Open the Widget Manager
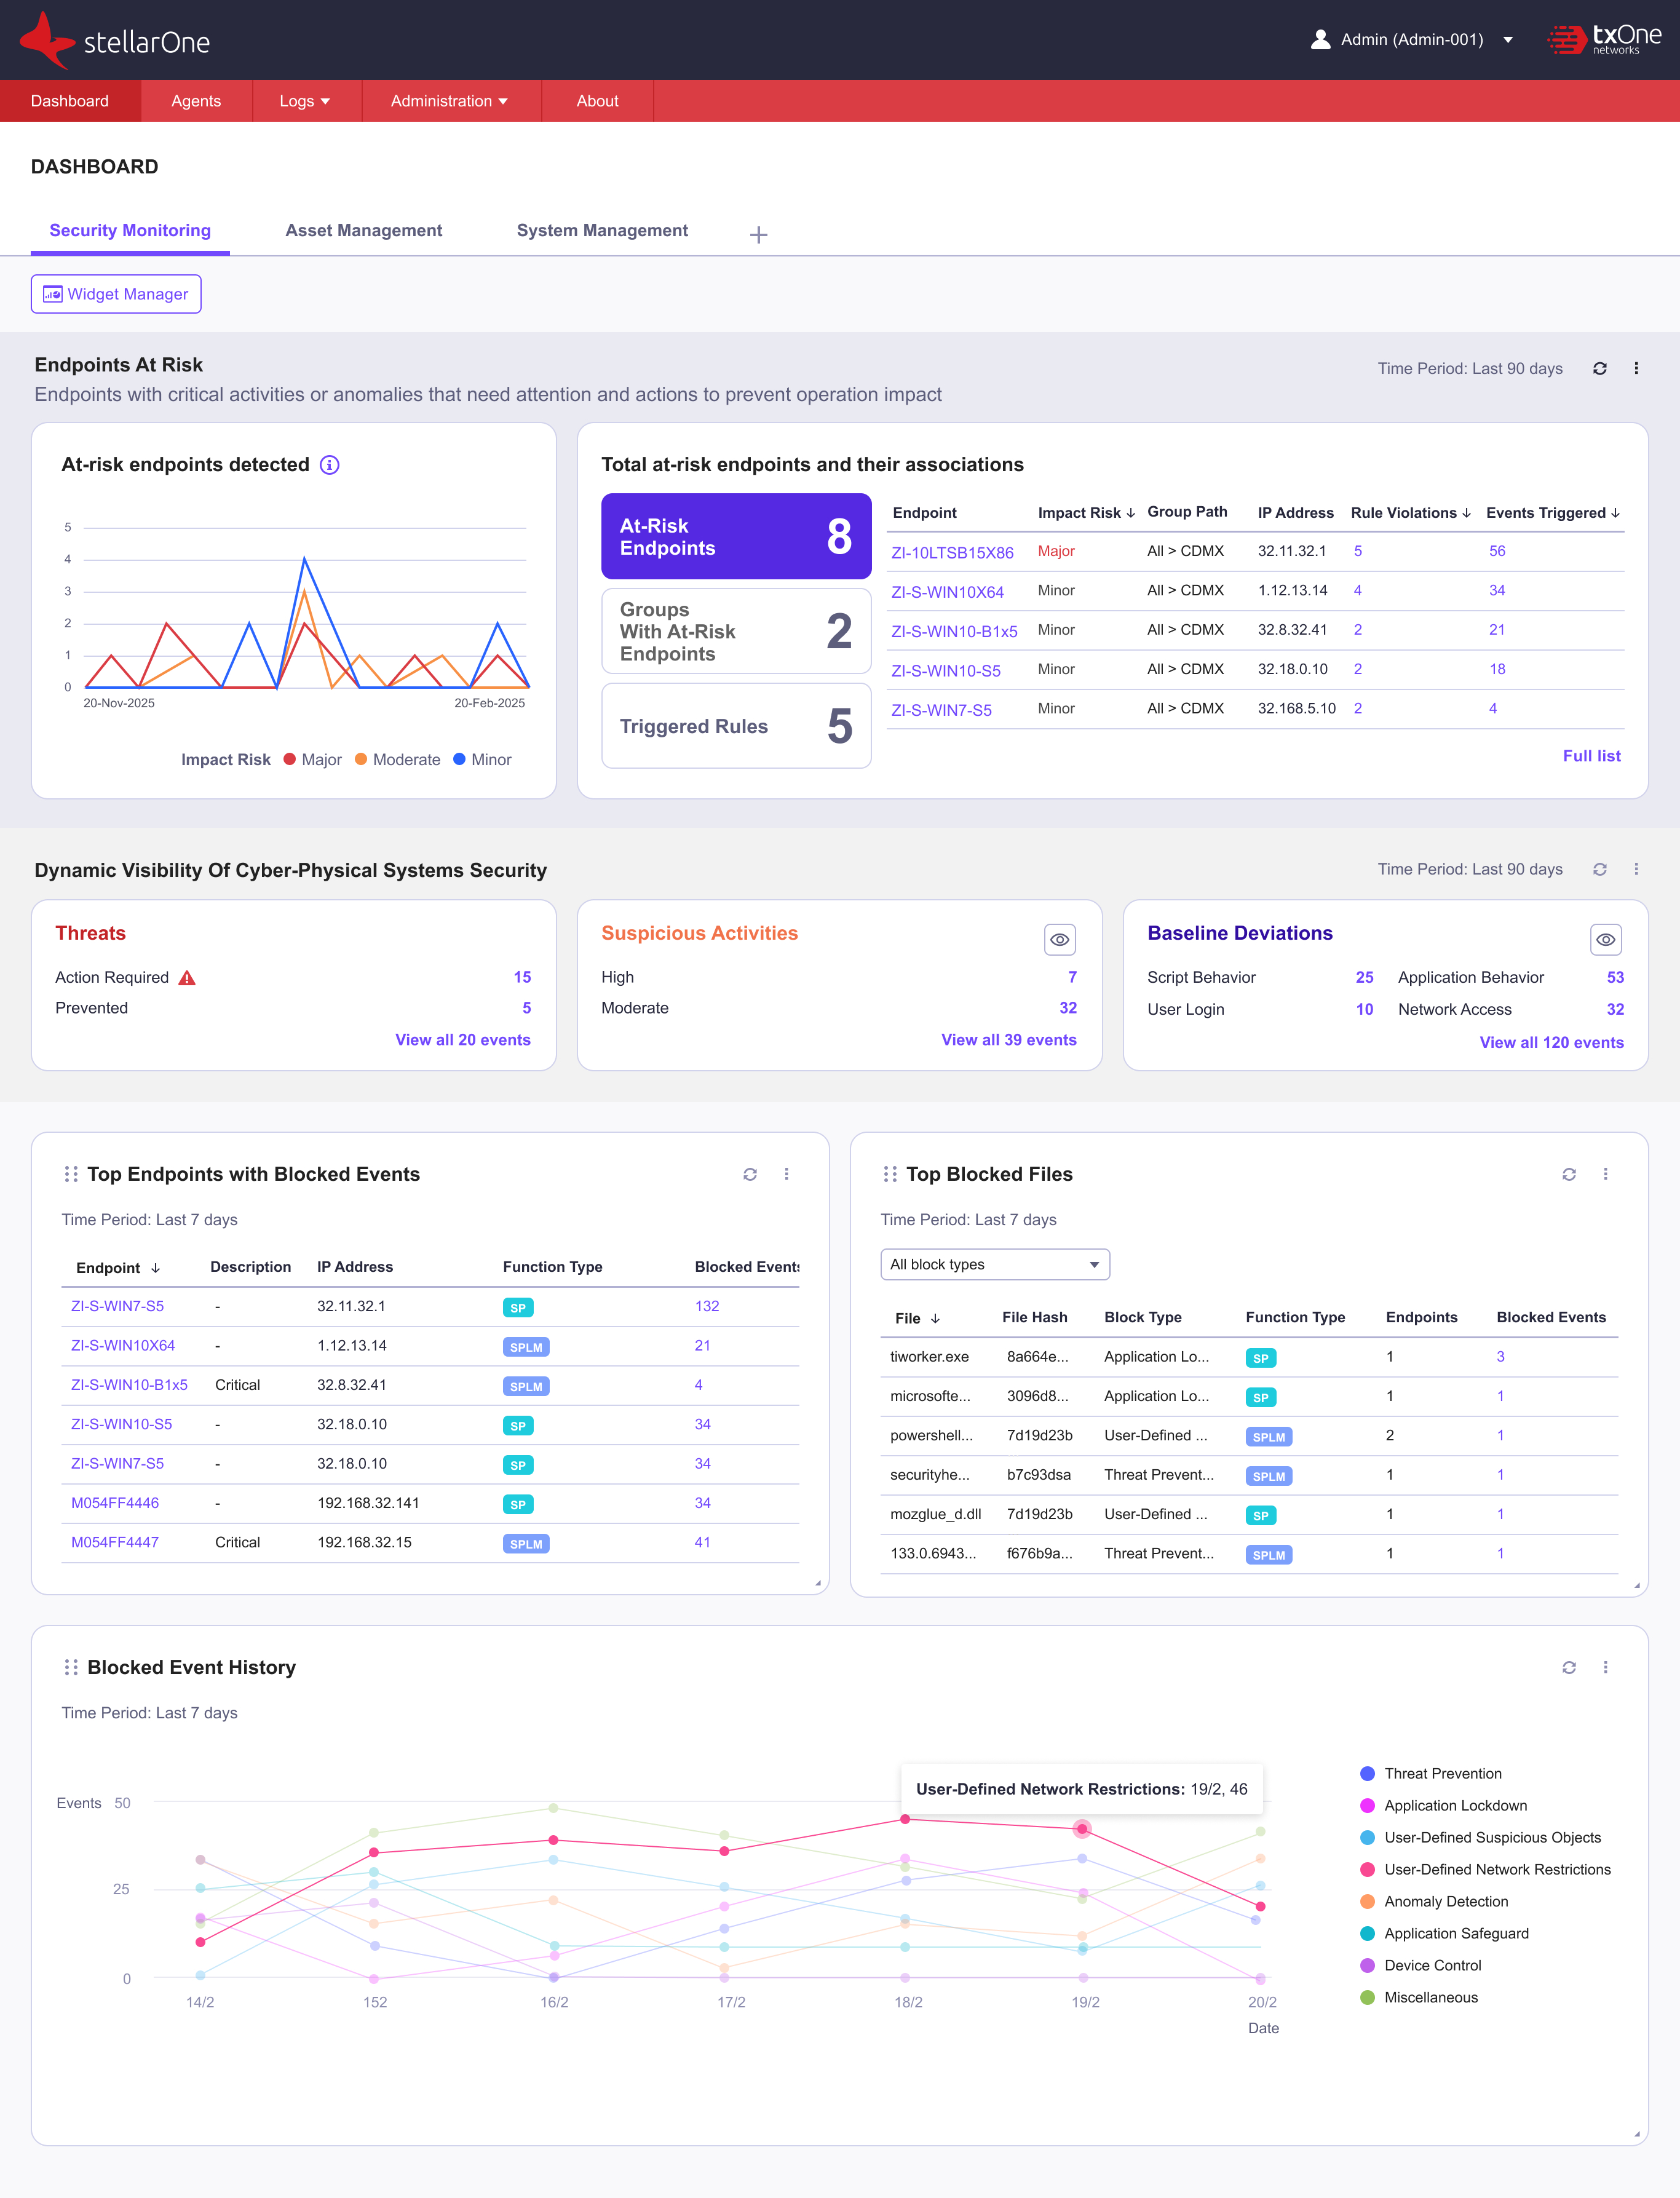Viewport: 1680px width, 2198px height. point(116,294)
